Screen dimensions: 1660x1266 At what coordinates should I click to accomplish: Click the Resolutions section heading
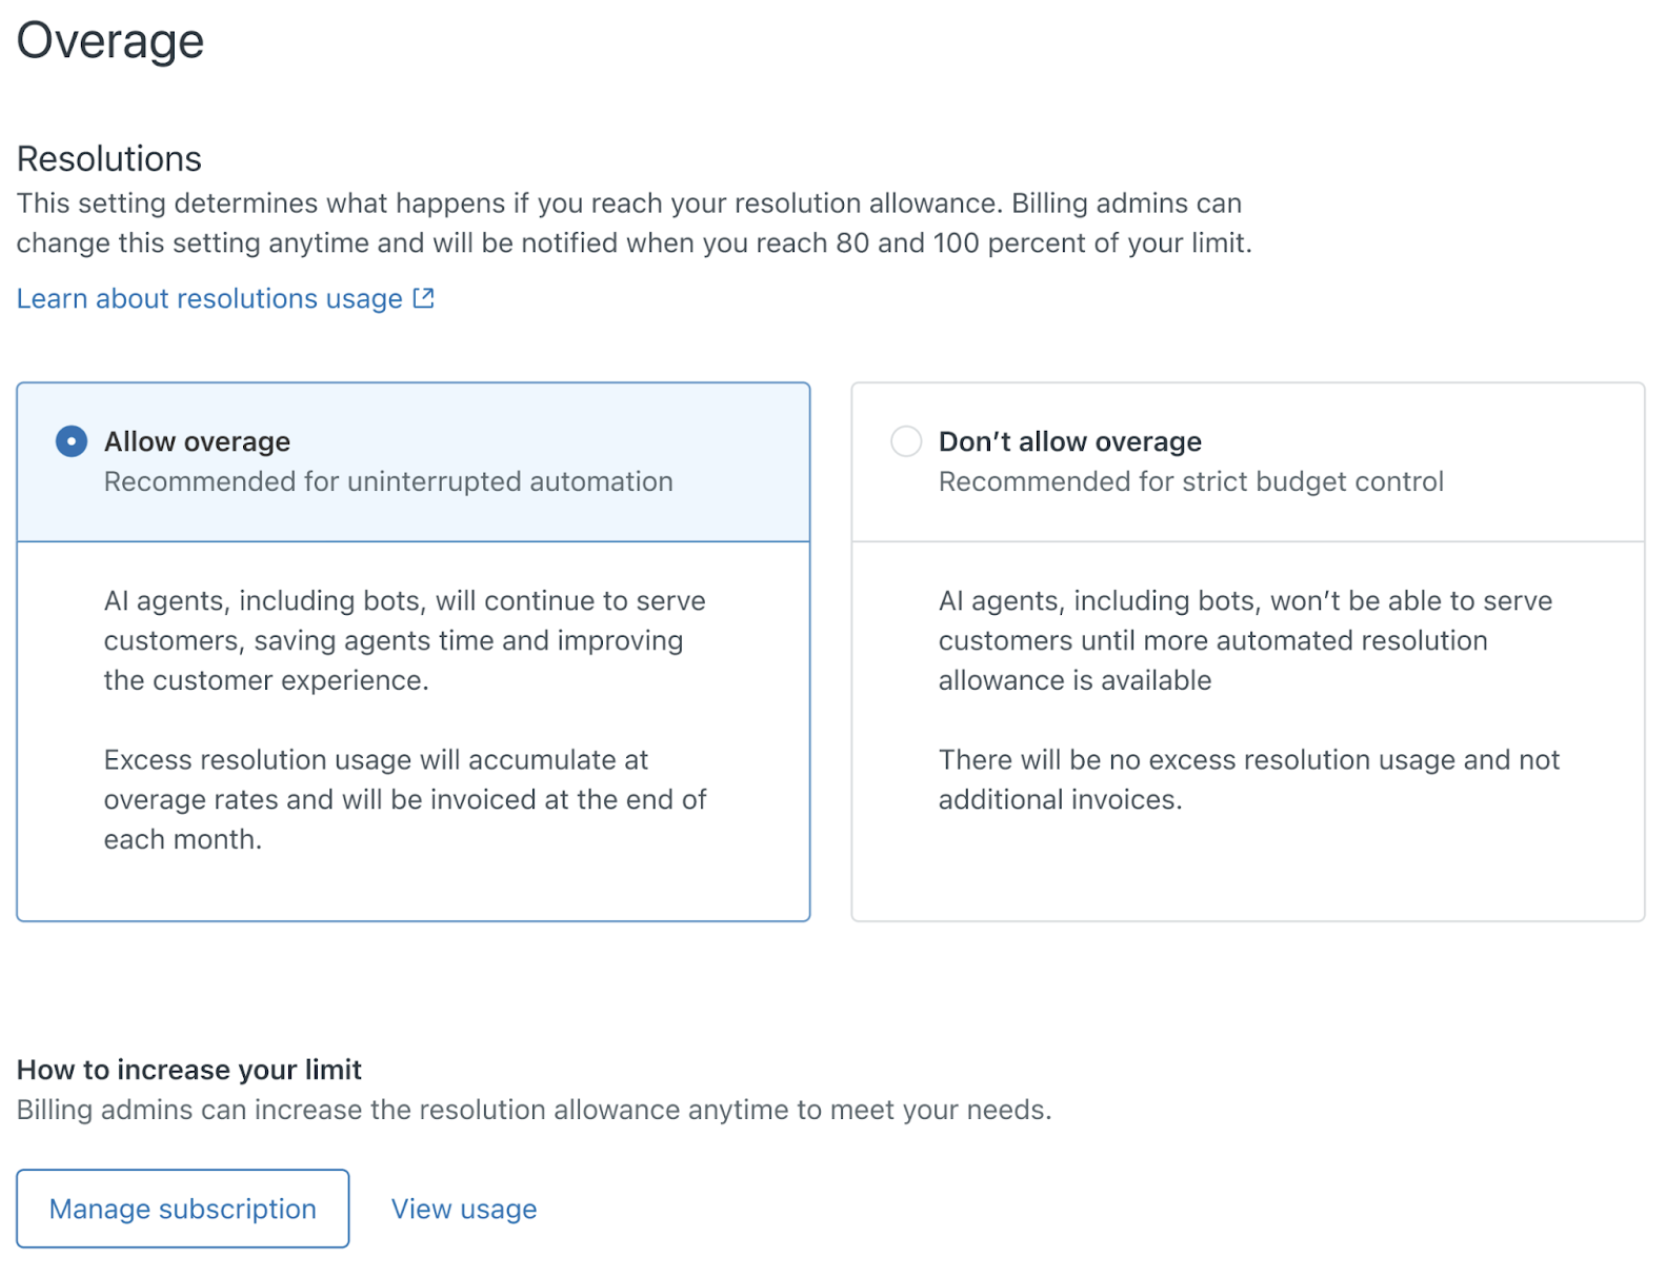[x=109, y=159]
